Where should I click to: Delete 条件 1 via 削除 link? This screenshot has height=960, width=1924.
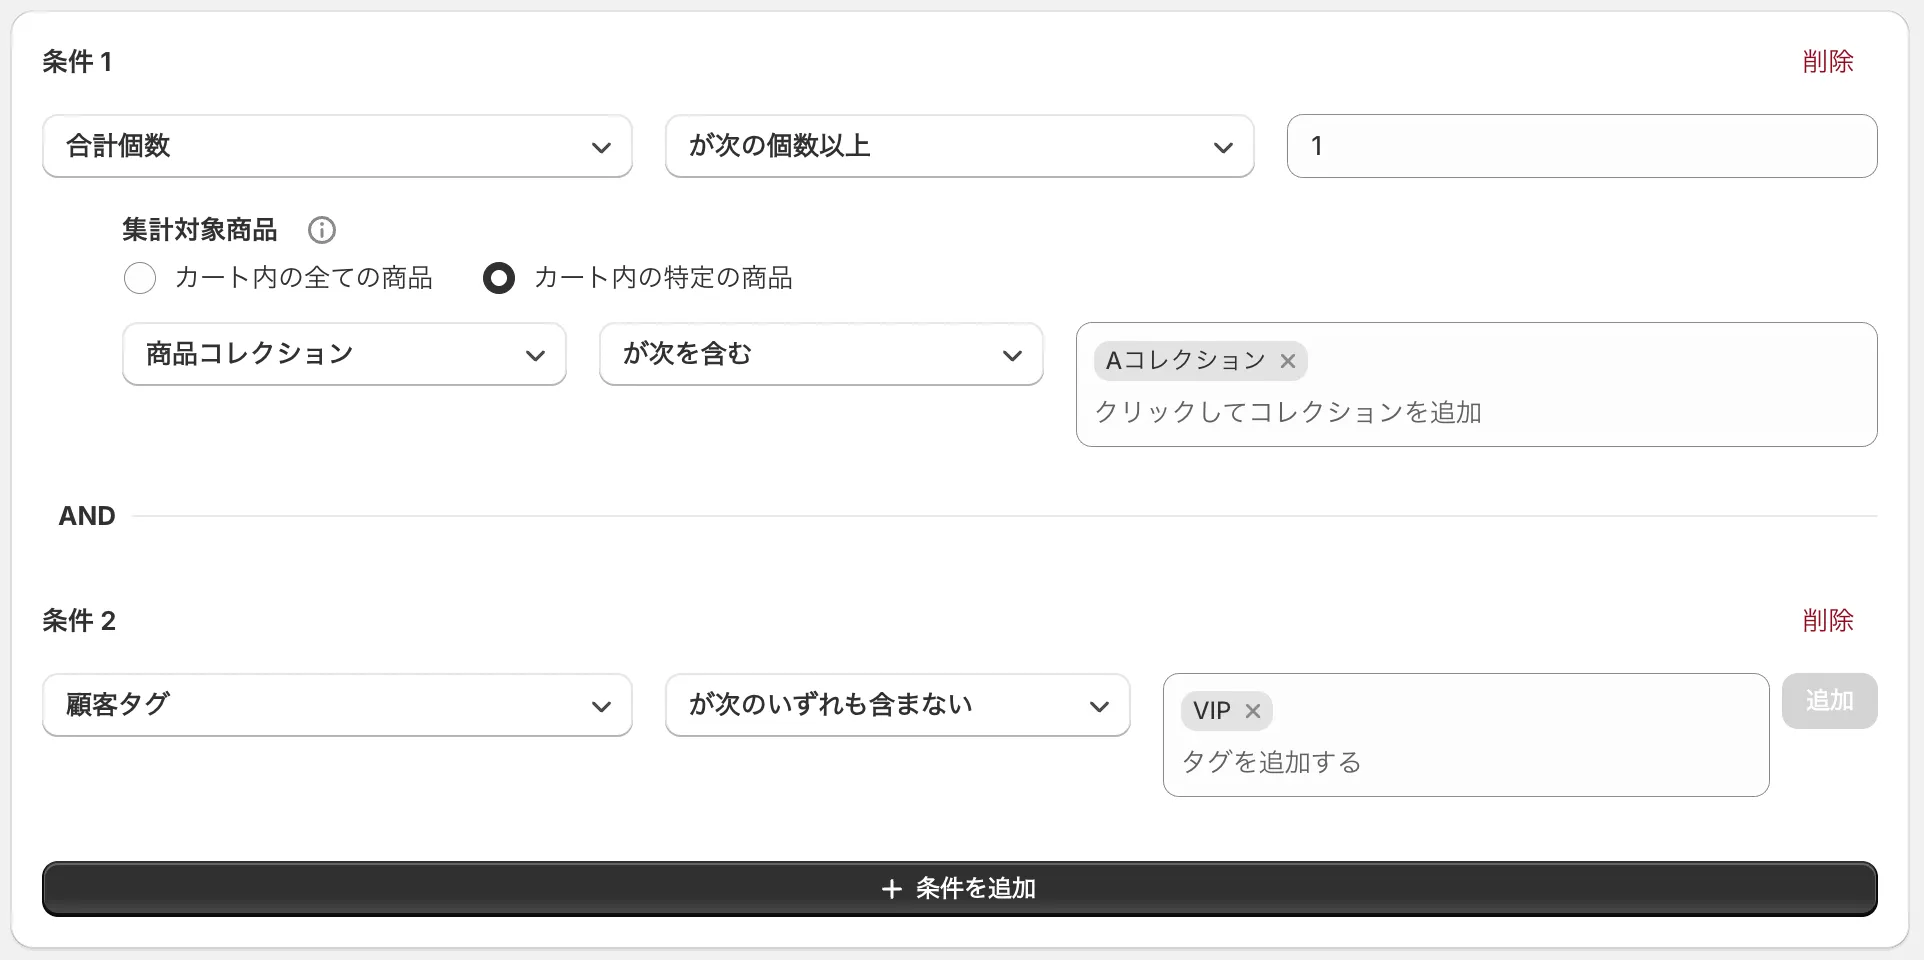pos(1828,61)
